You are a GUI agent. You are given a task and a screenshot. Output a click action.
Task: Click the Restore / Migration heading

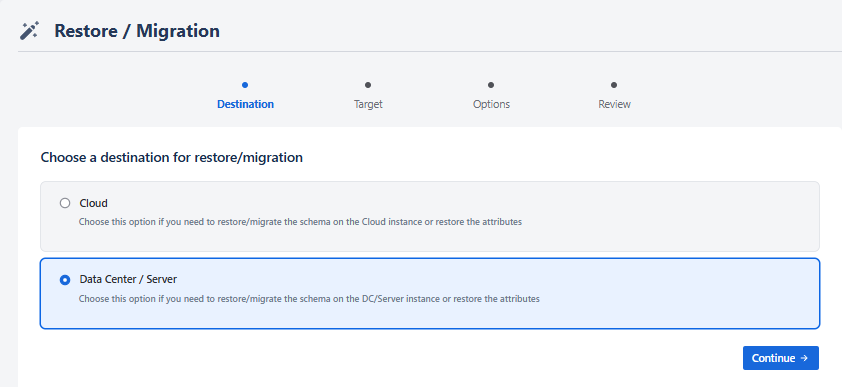137,31
